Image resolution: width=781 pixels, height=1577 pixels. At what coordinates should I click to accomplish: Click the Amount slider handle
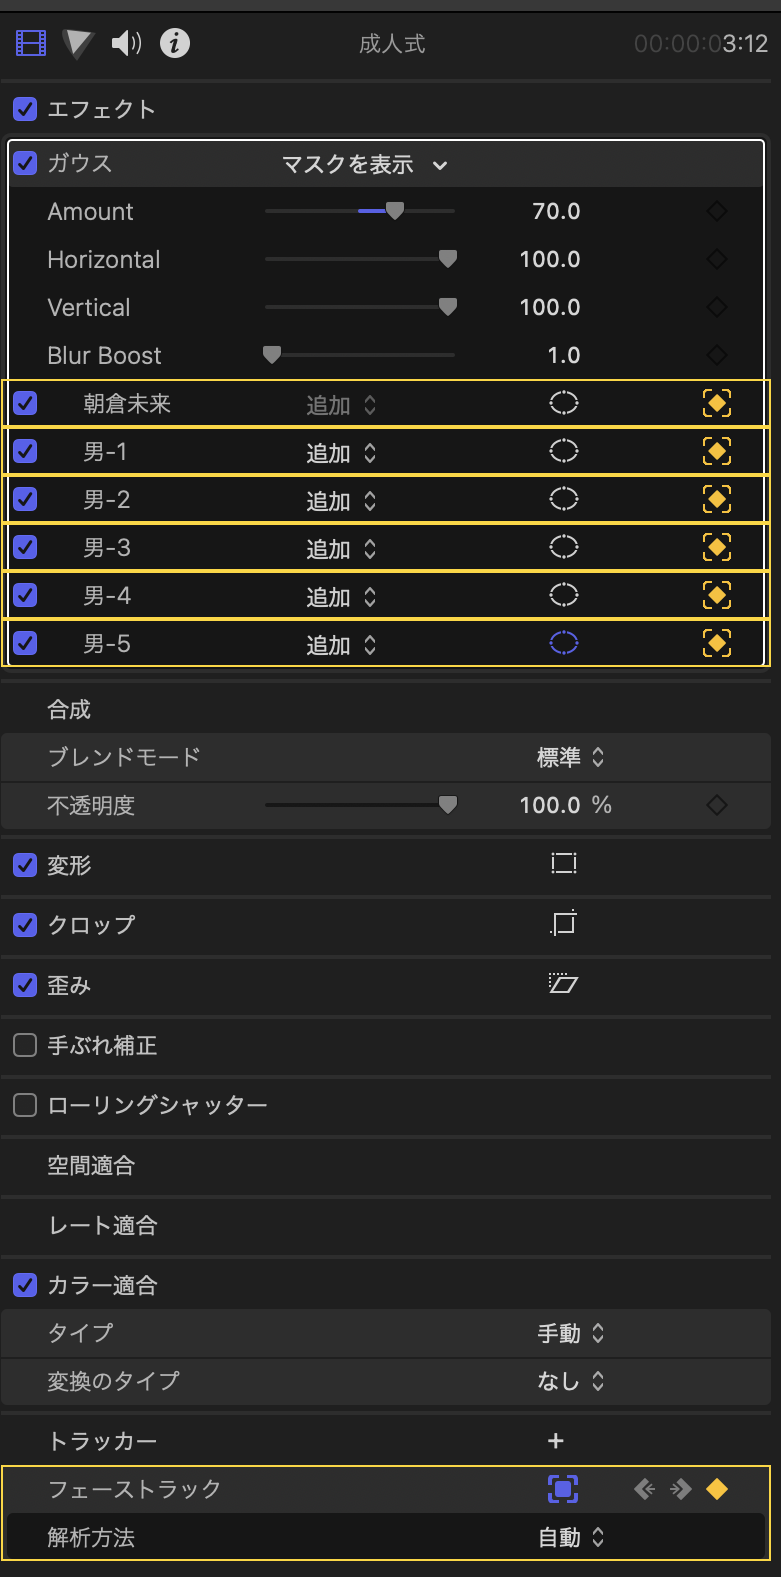click(x=395, y=210)
